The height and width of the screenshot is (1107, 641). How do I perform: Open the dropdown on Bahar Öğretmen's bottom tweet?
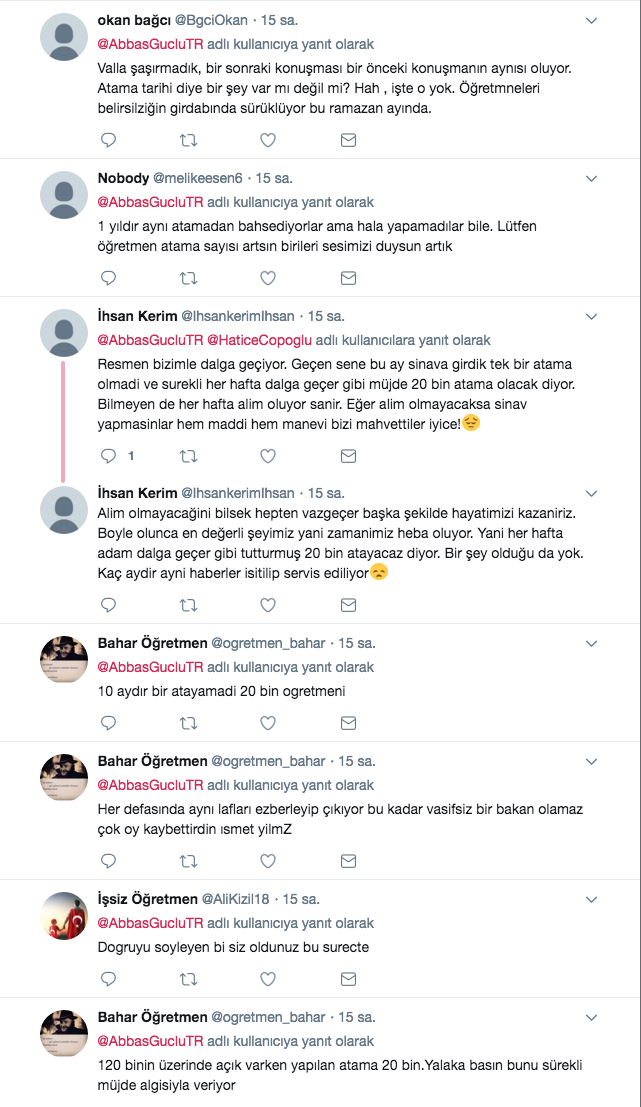tap(591, 1017)
